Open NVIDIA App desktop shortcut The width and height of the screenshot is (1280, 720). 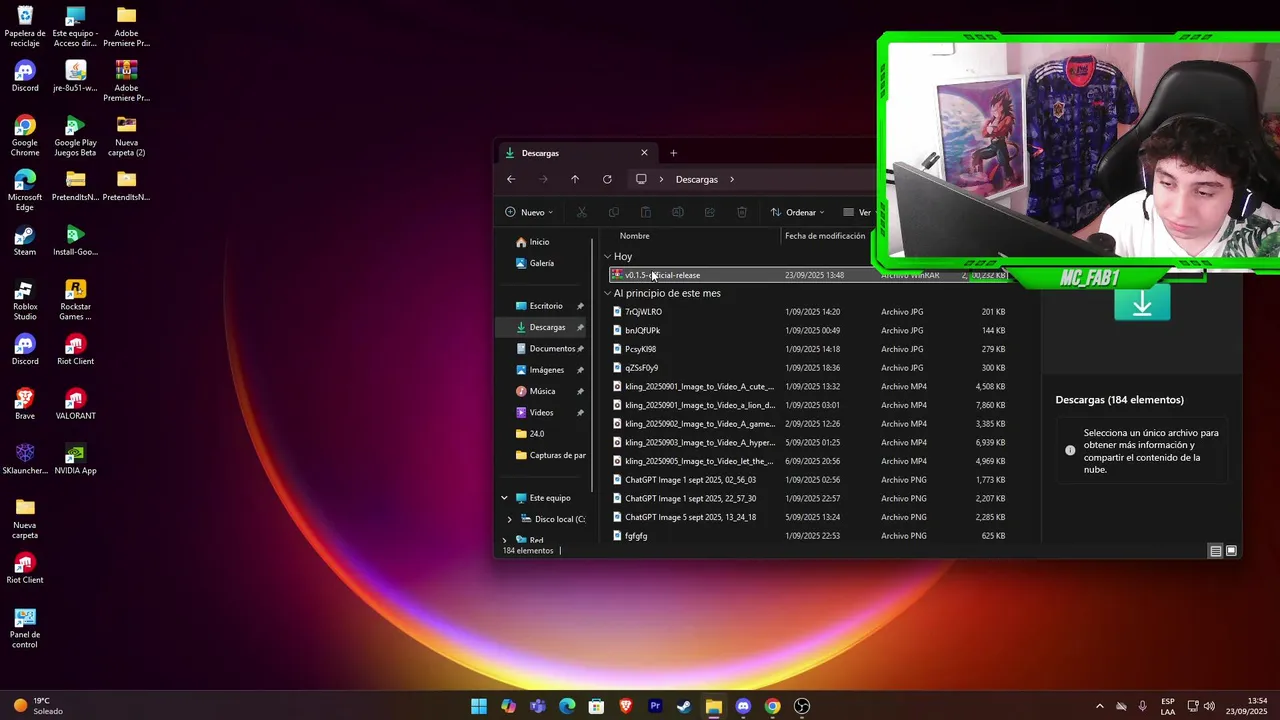(x=75, y=459)
